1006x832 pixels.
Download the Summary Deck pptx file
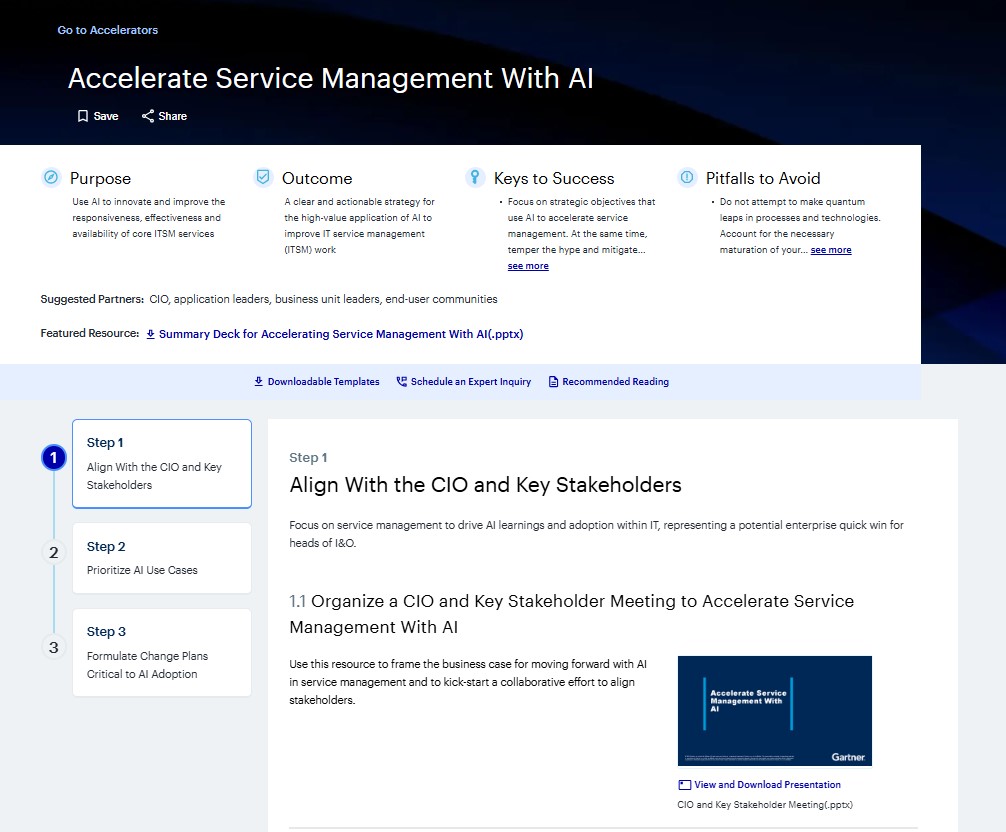[x=341, y=334]
